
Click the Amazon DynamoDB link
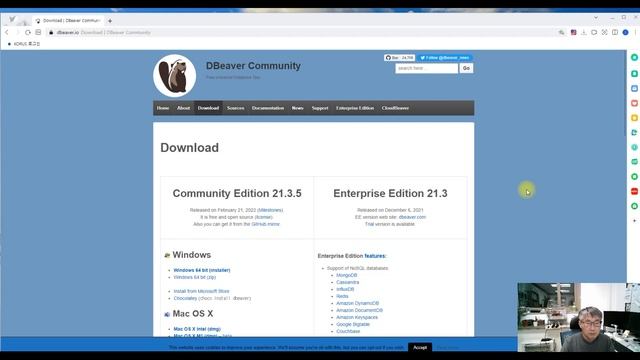click(358, 303)
